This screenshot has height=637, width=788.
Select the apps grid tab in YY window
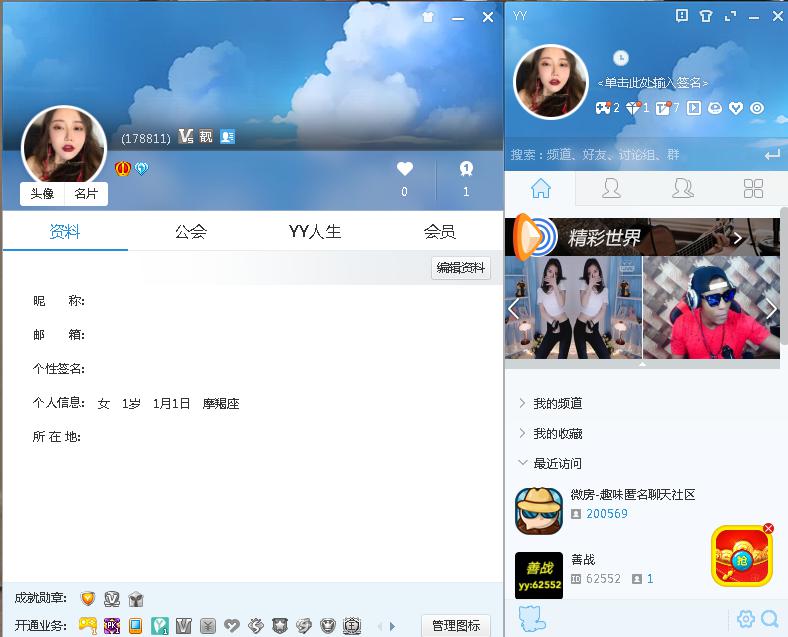point(753,188)
